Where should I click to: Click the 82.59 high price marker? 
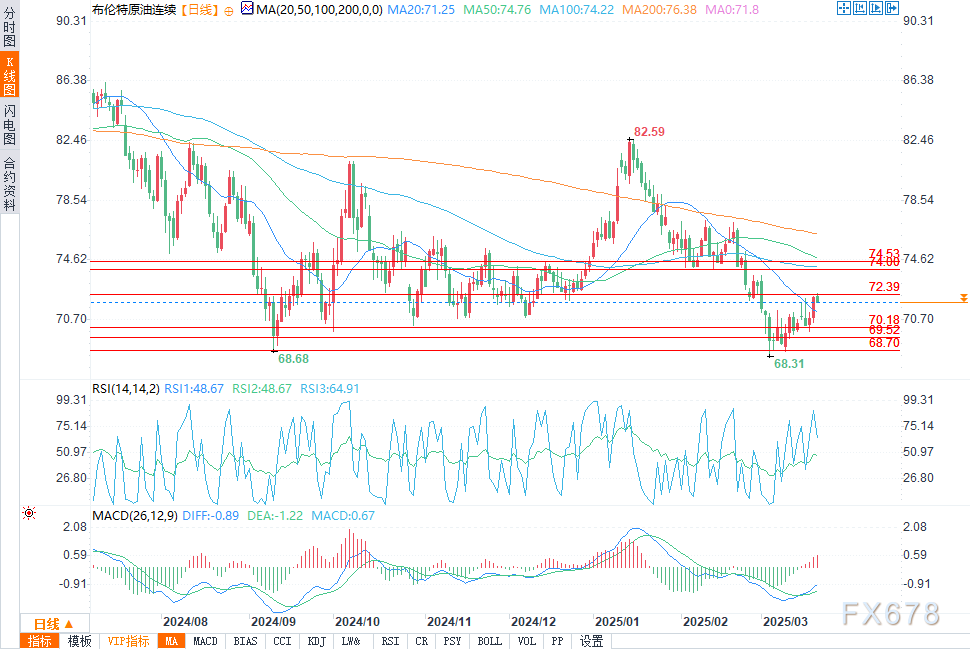649,131
